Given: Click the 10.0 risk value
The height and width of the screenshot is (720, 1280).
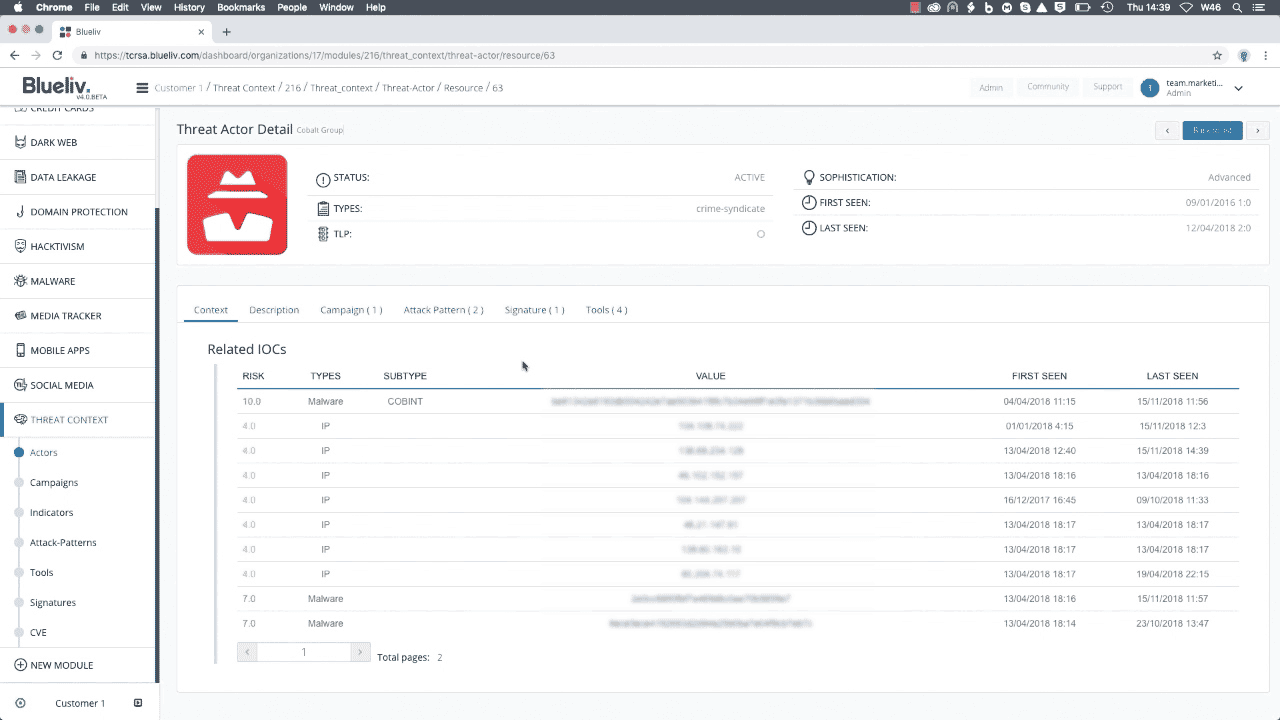Looking at the screenshot, I should pyautogui.click(x=252, y=401).
